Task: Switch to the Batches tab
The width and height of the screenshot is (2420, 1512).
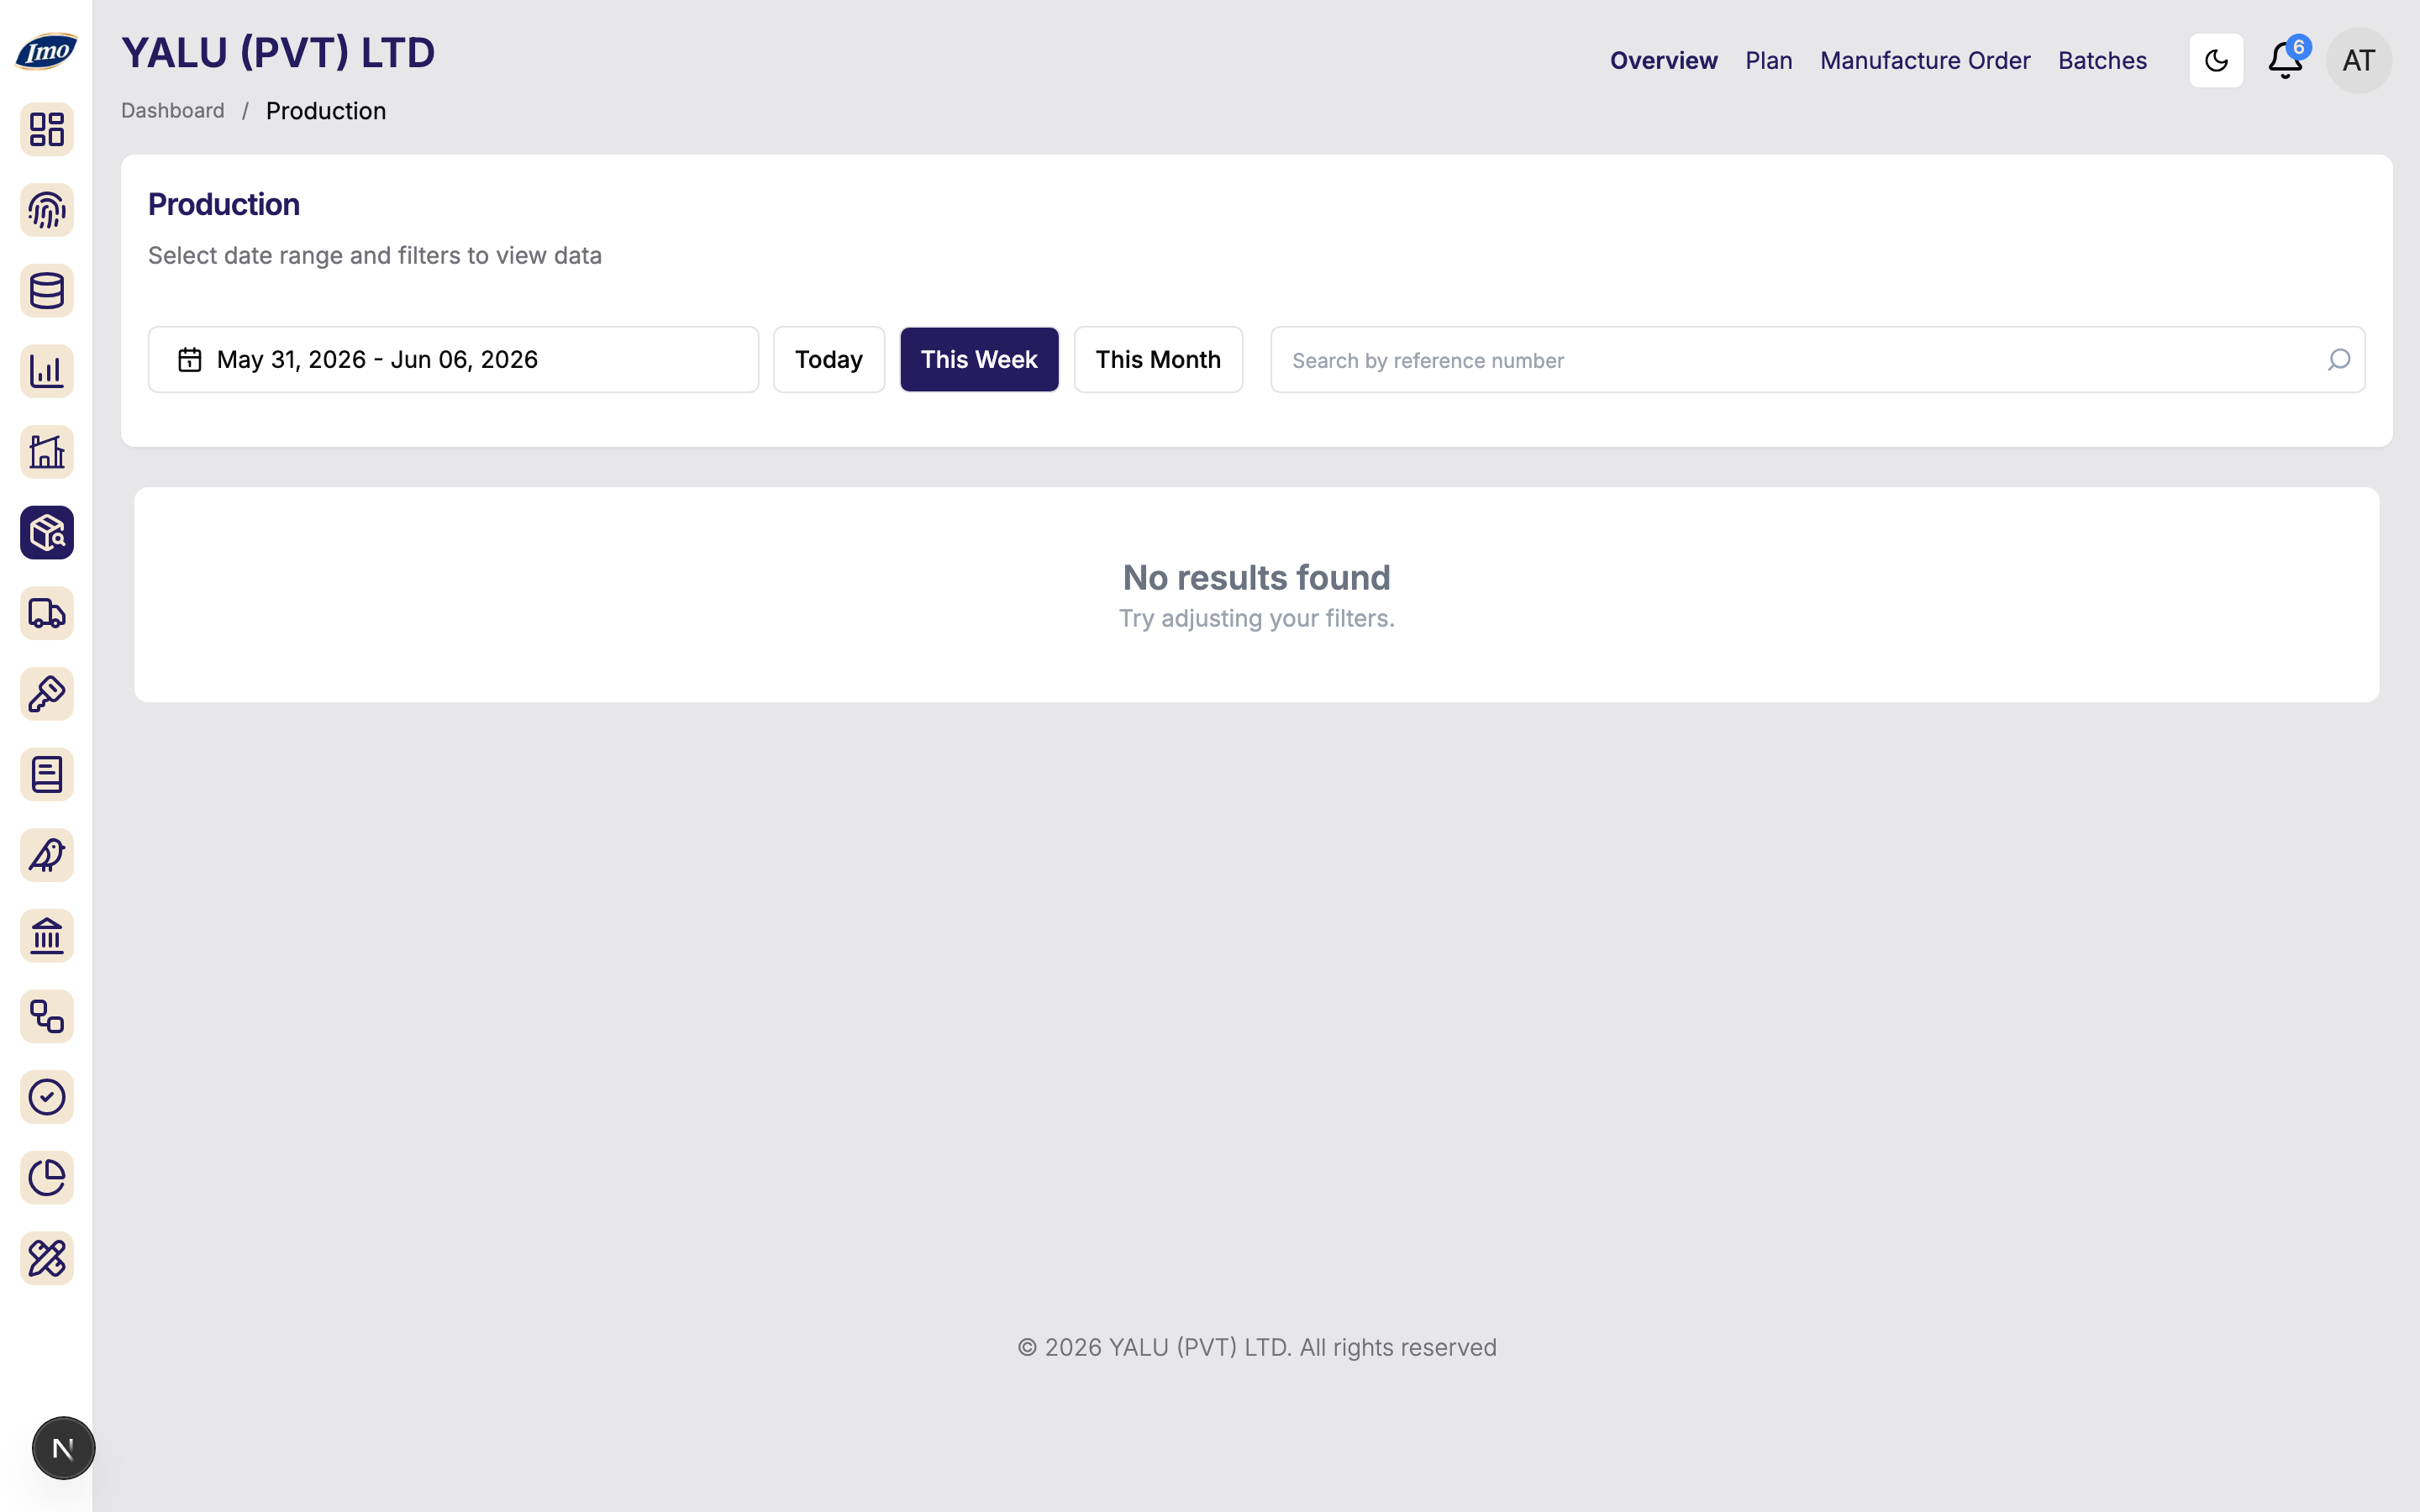Action: pyautogui.click(x=2102, y=61)
